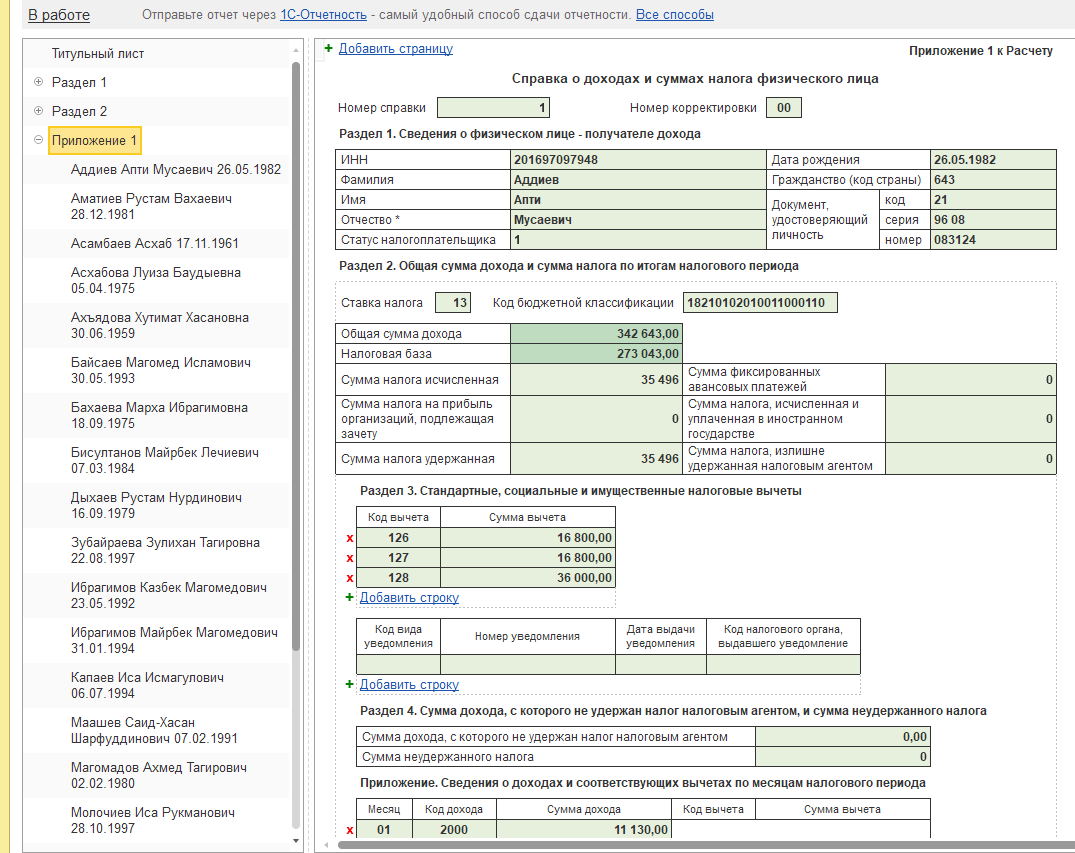Click the В работе status link
Viewport: 1075px width, 853px height.
click(x=59, y=15)
